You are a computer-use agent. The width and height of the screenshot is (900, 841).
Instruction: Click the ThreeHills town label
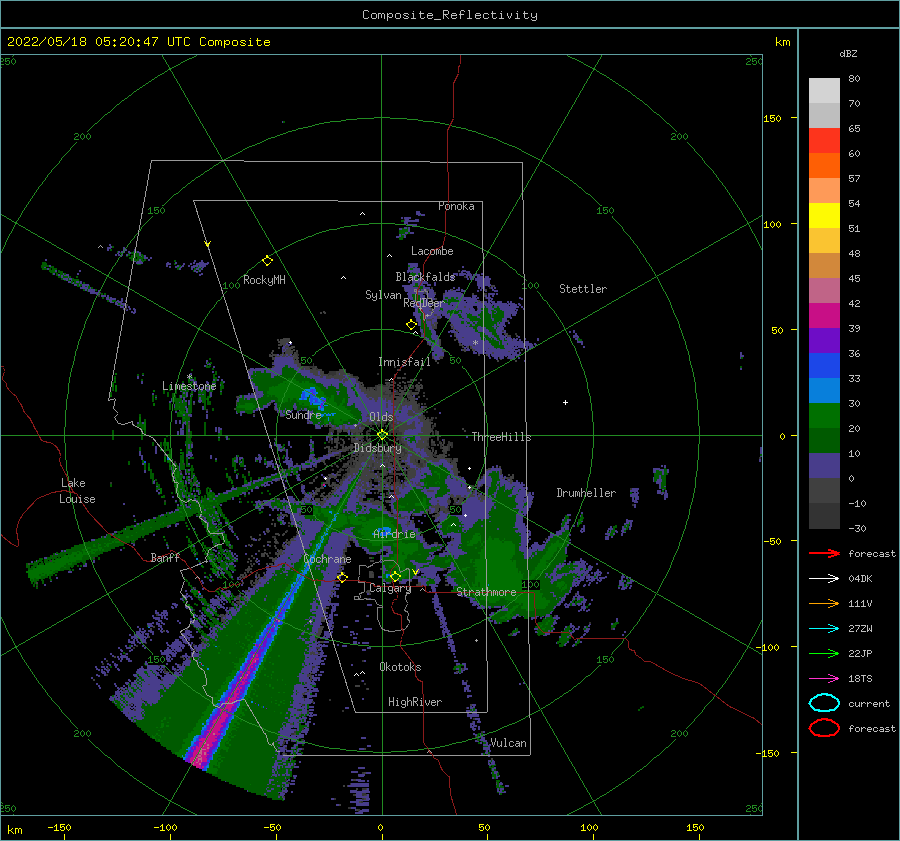pyautogui.click(x=501, y=437)
